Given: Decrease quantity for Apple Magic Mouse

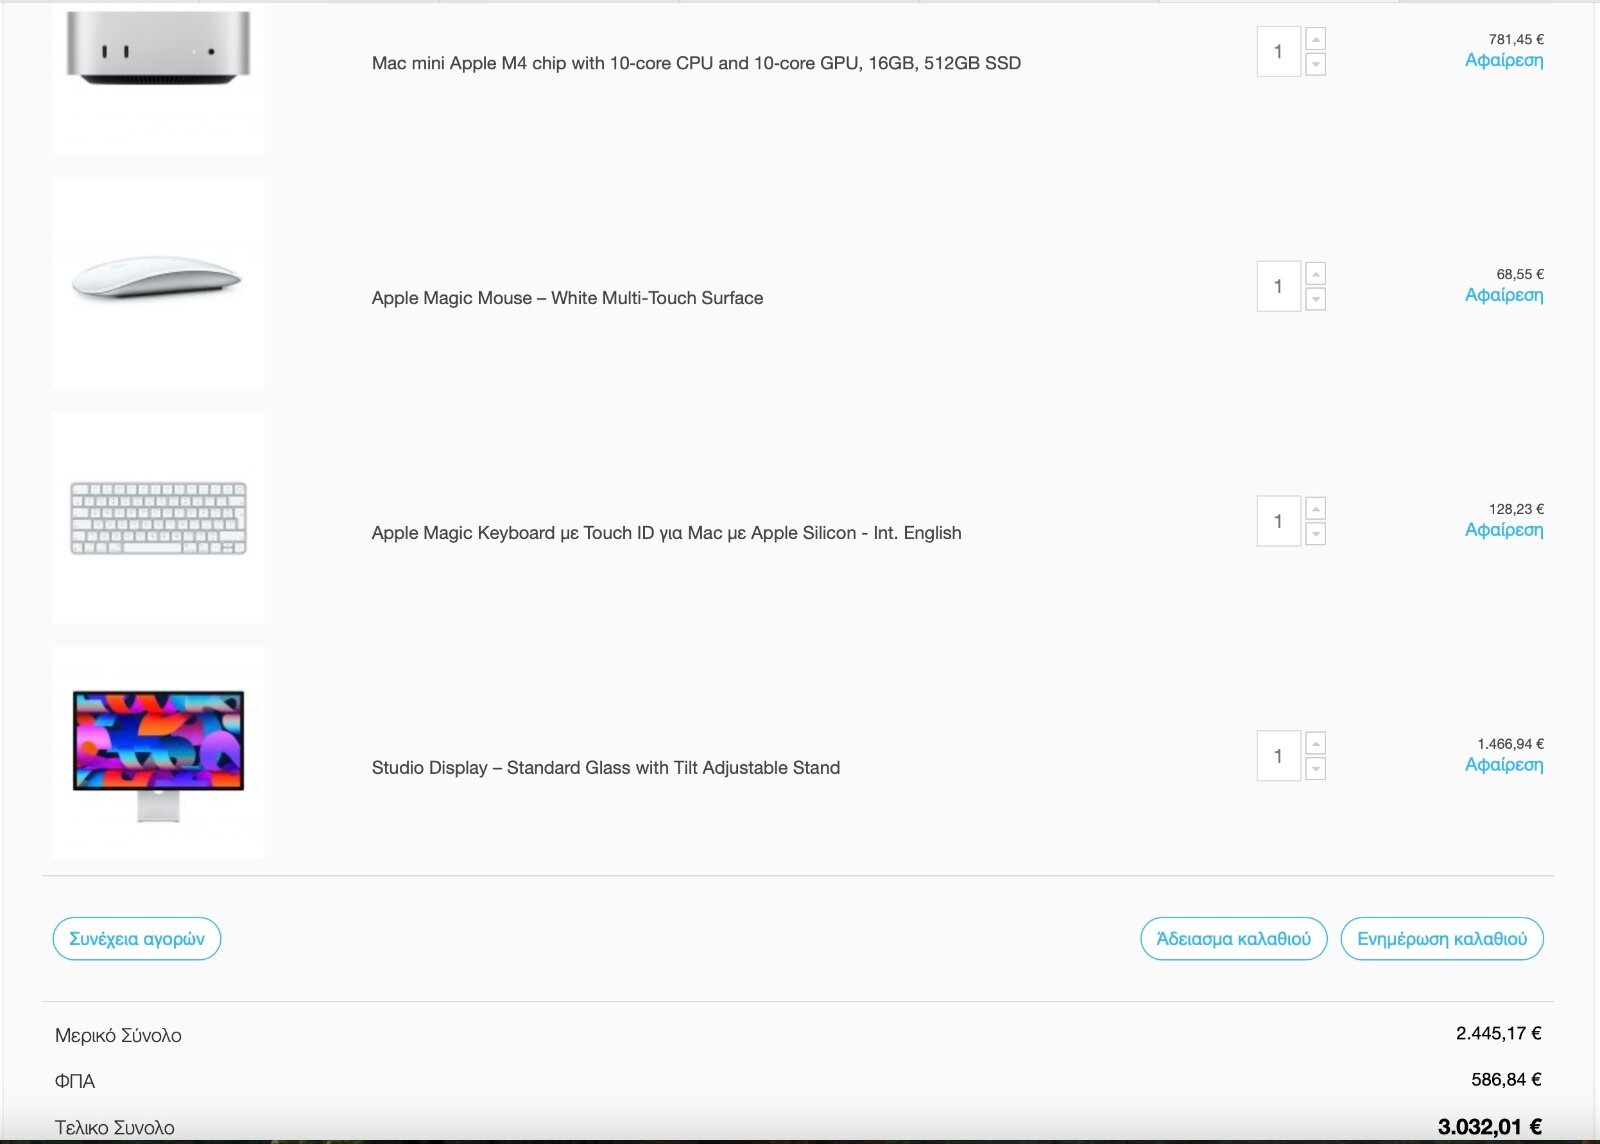Looking at the screenshot, I should coord(1316,299).
